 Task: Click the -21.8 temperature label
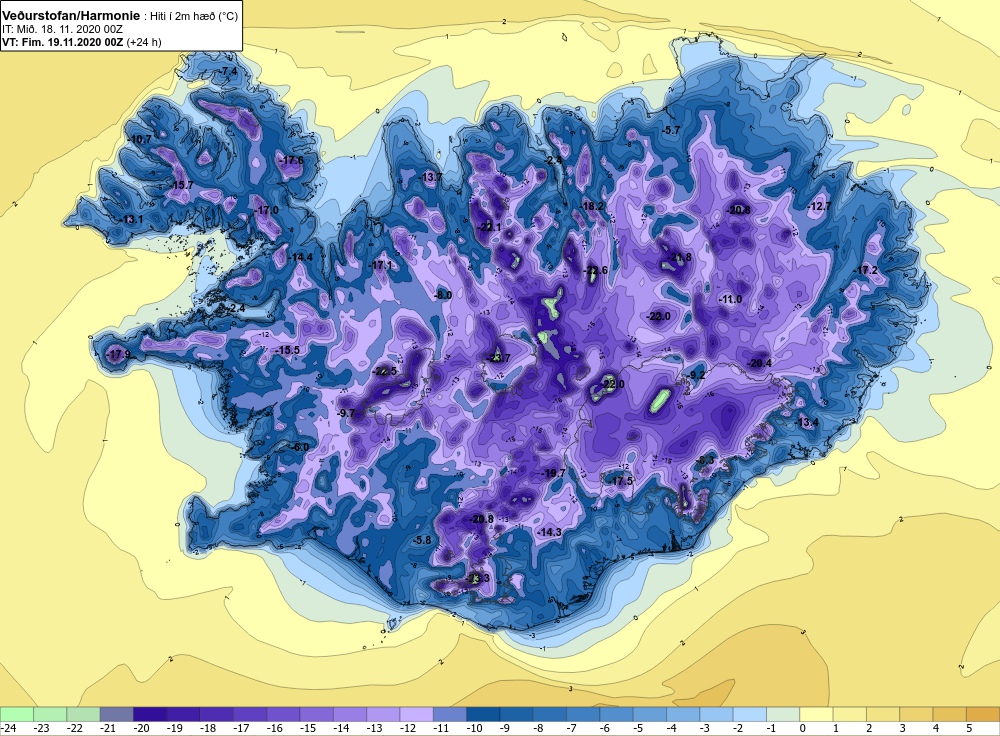click(680, 257)
